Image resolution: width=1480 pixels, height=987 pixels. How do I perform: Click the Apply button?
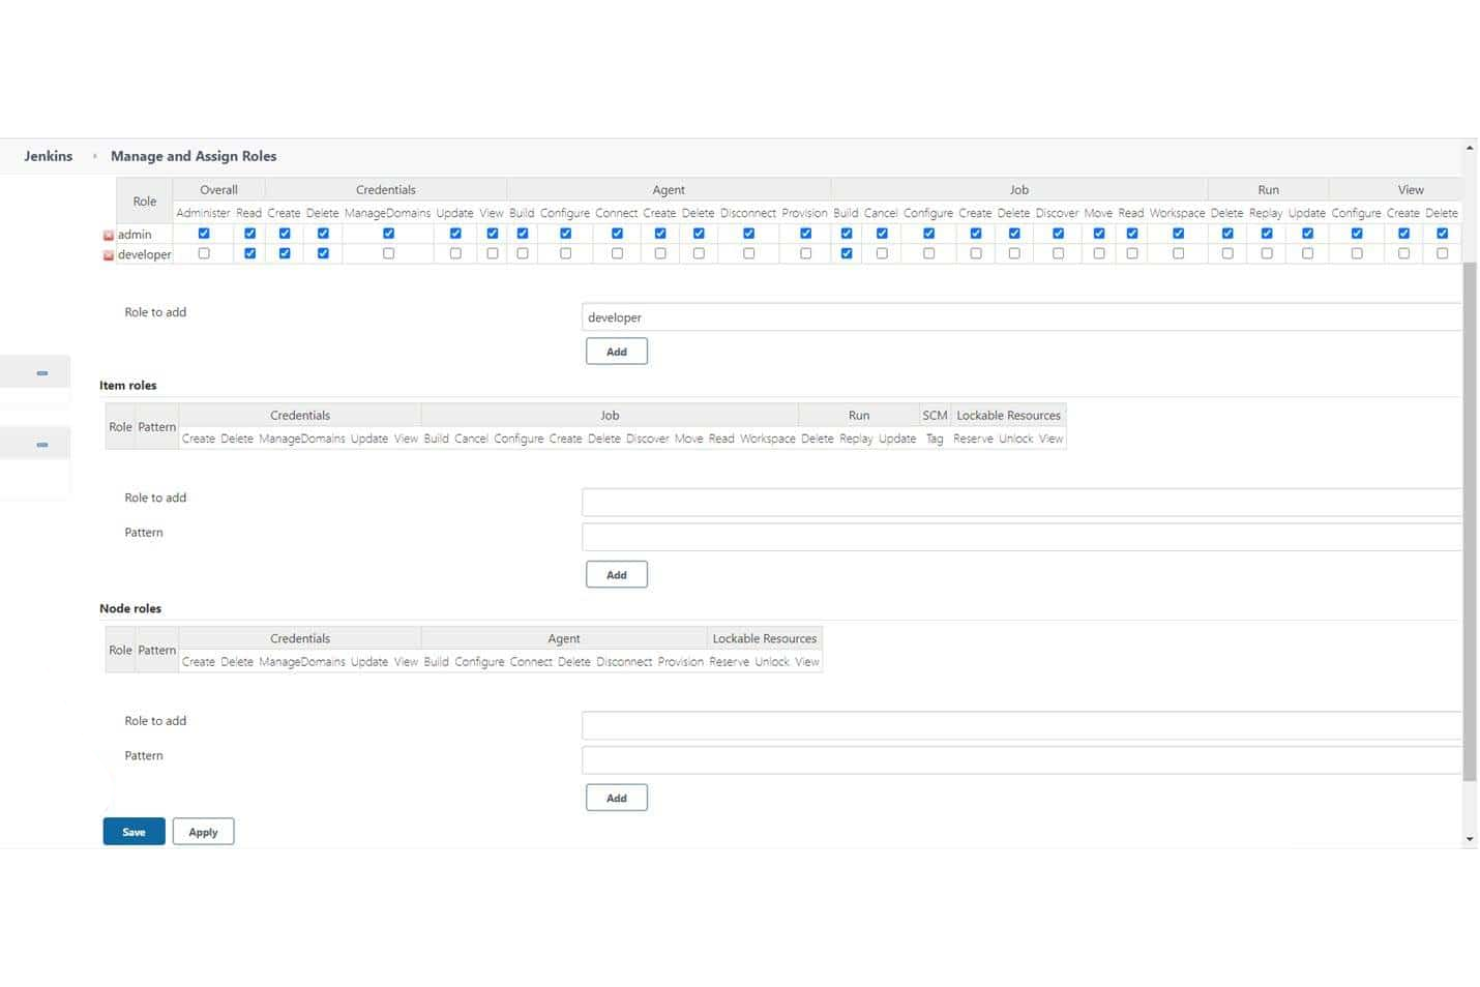(x=203, y=831)
